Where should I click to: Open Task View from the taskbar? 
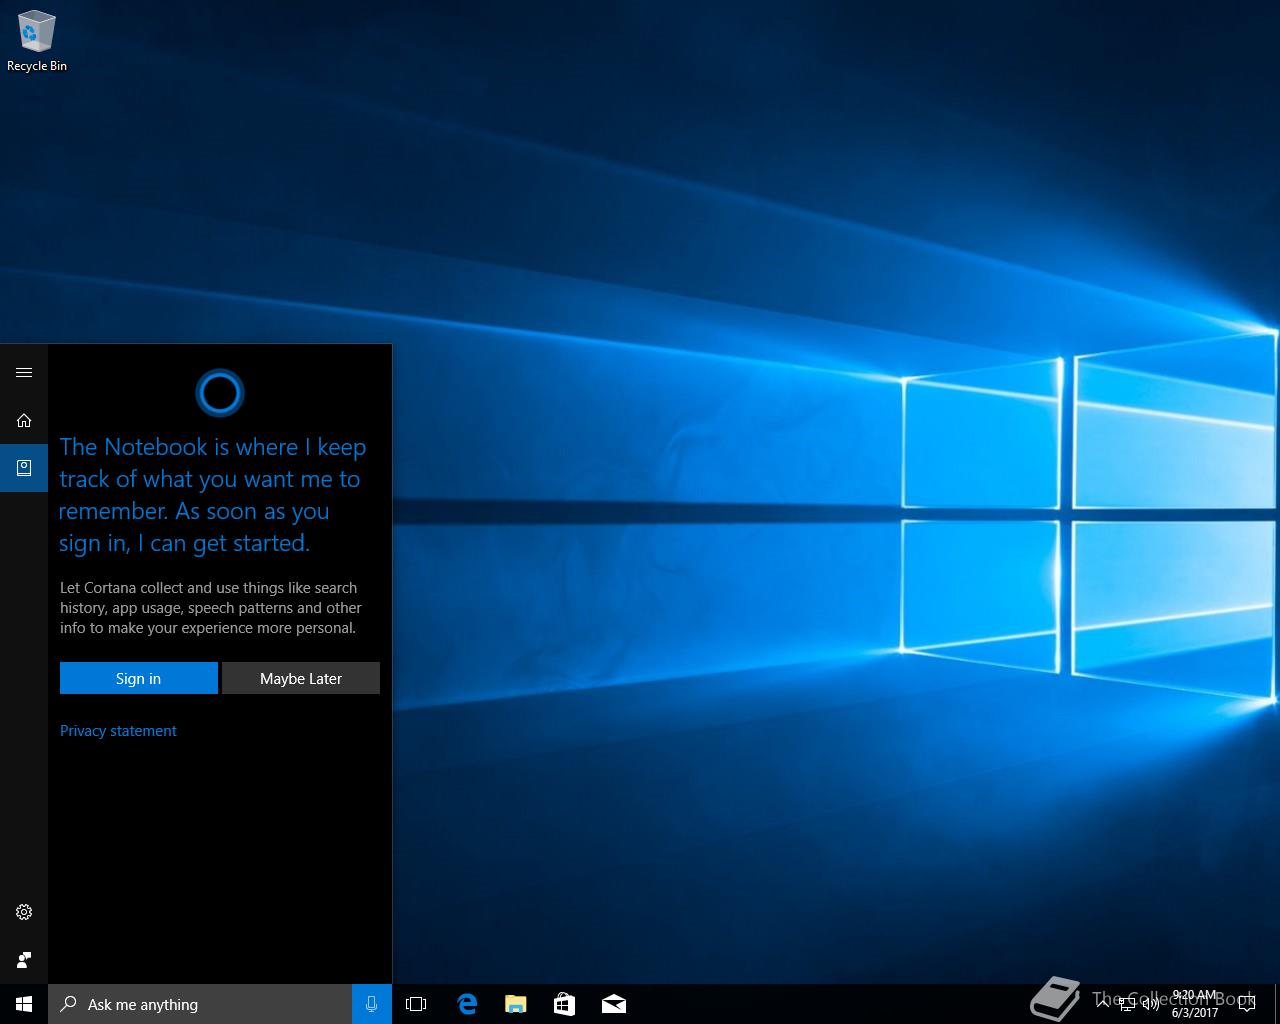tap(416, 1004)
